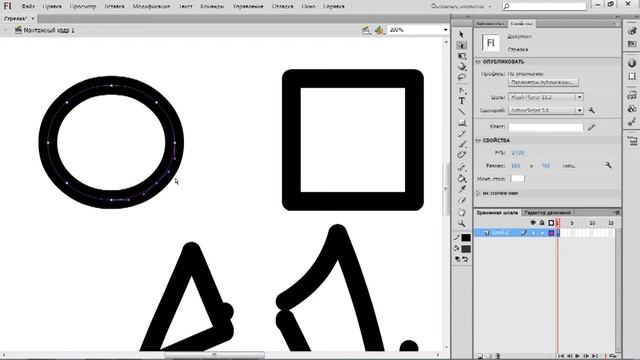Toggle lock for all layers padlock icon

point(542,223)
